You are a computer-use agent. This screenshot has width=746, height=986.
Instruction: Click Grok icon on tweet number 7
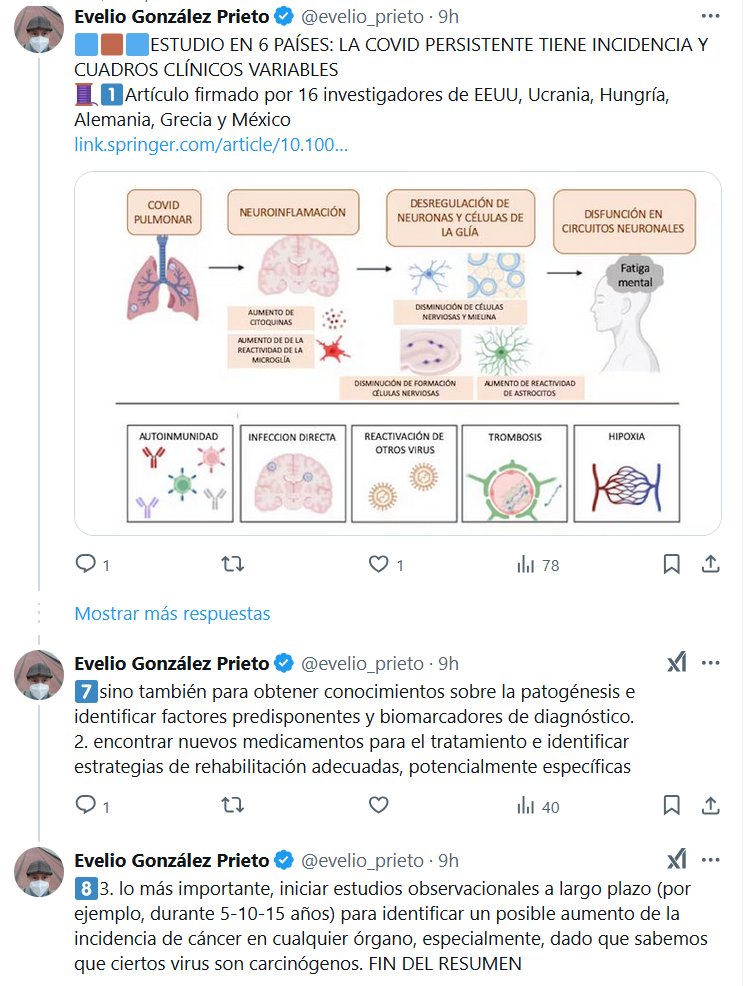677,663
